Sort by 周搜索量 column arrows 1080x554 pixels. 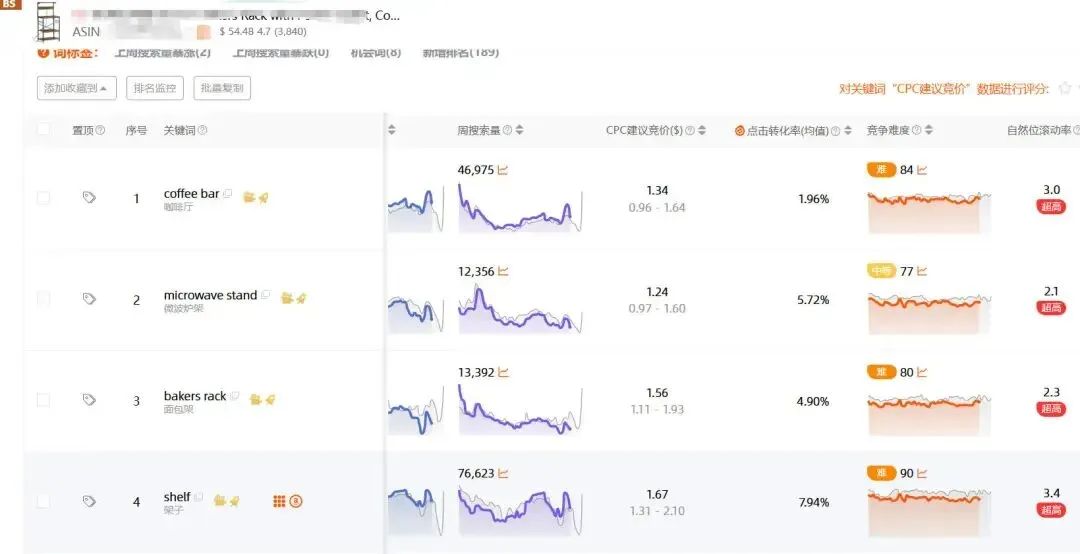519,130
